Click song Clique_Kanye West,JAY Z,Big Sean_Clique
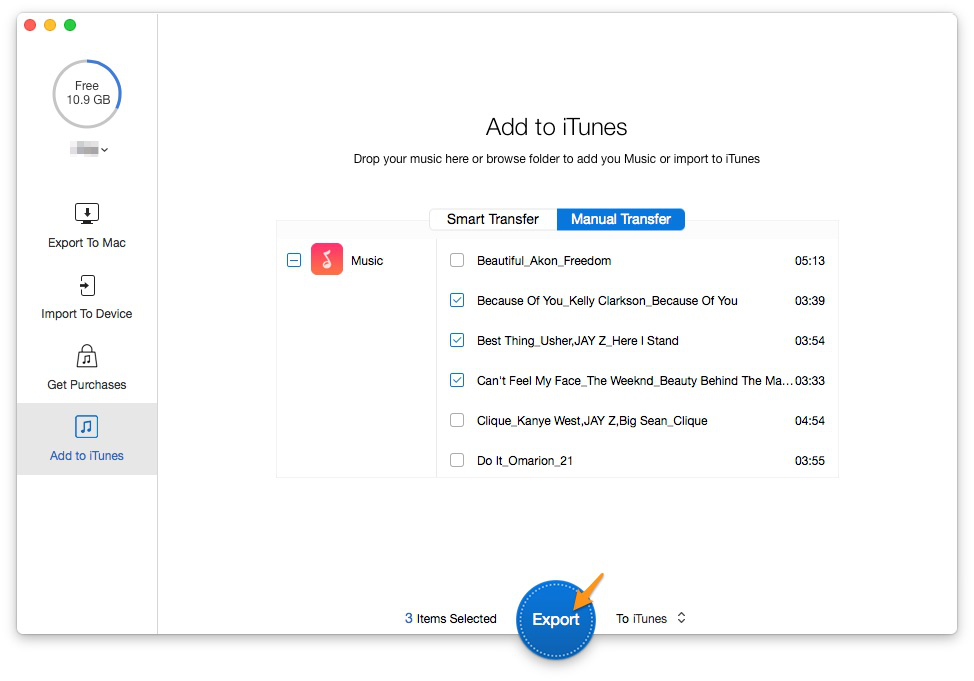 pos(592,421)
